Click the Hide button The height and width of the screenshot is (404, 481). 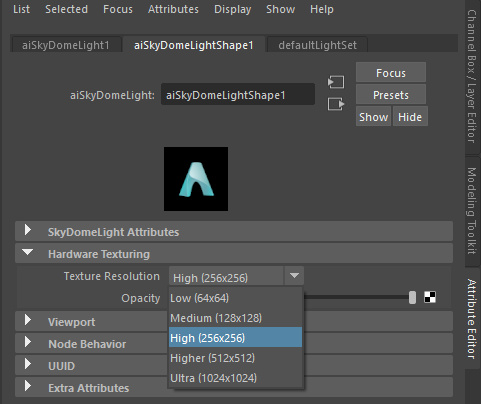[410, 117]
